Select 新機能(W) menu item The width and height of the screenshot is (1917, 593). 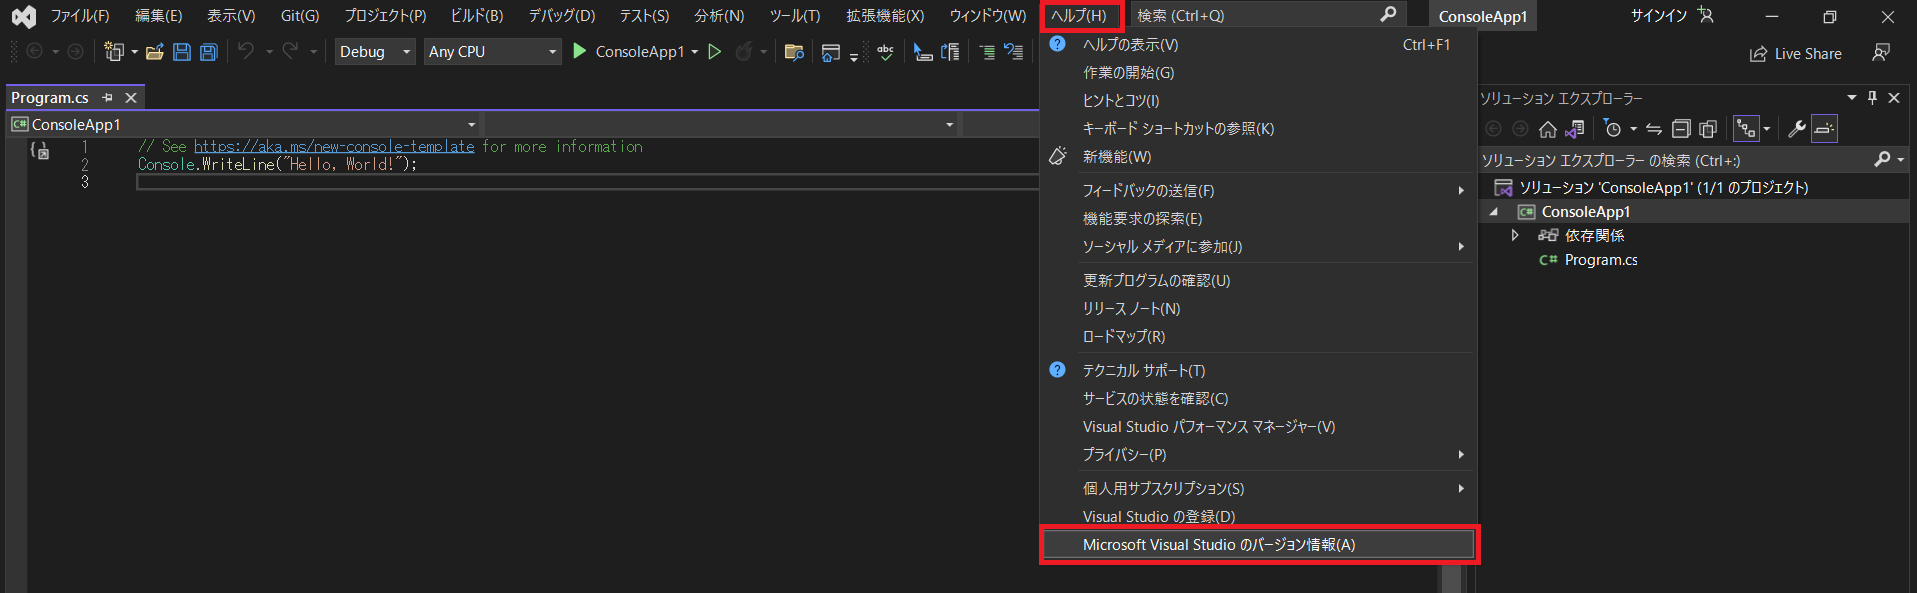(x=1259, y=157)
